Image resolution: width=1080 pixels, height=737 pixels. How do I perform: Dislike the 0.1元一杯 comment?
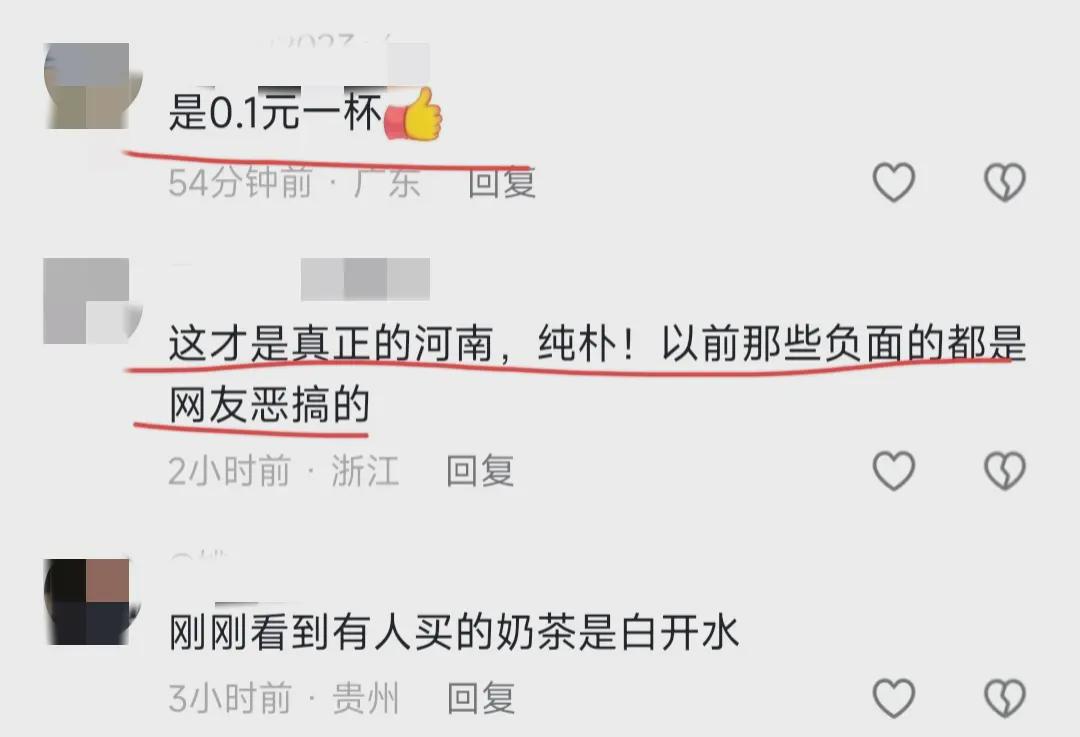[1005, 183]
